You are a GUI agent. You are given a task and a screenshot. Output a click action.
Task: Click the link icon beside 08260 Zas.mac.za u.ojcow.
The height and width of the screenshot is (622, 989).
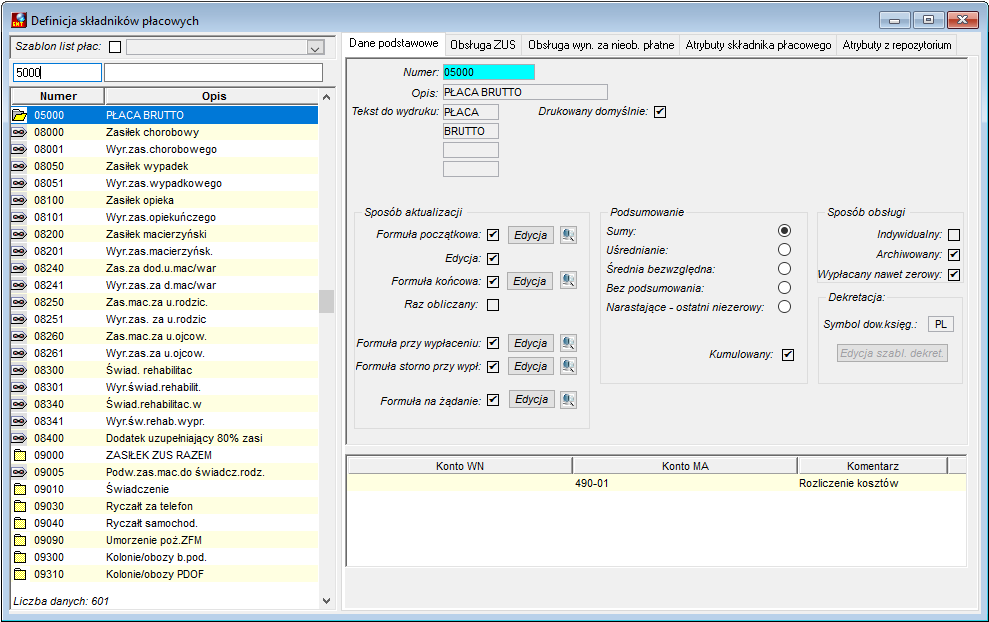20,336
